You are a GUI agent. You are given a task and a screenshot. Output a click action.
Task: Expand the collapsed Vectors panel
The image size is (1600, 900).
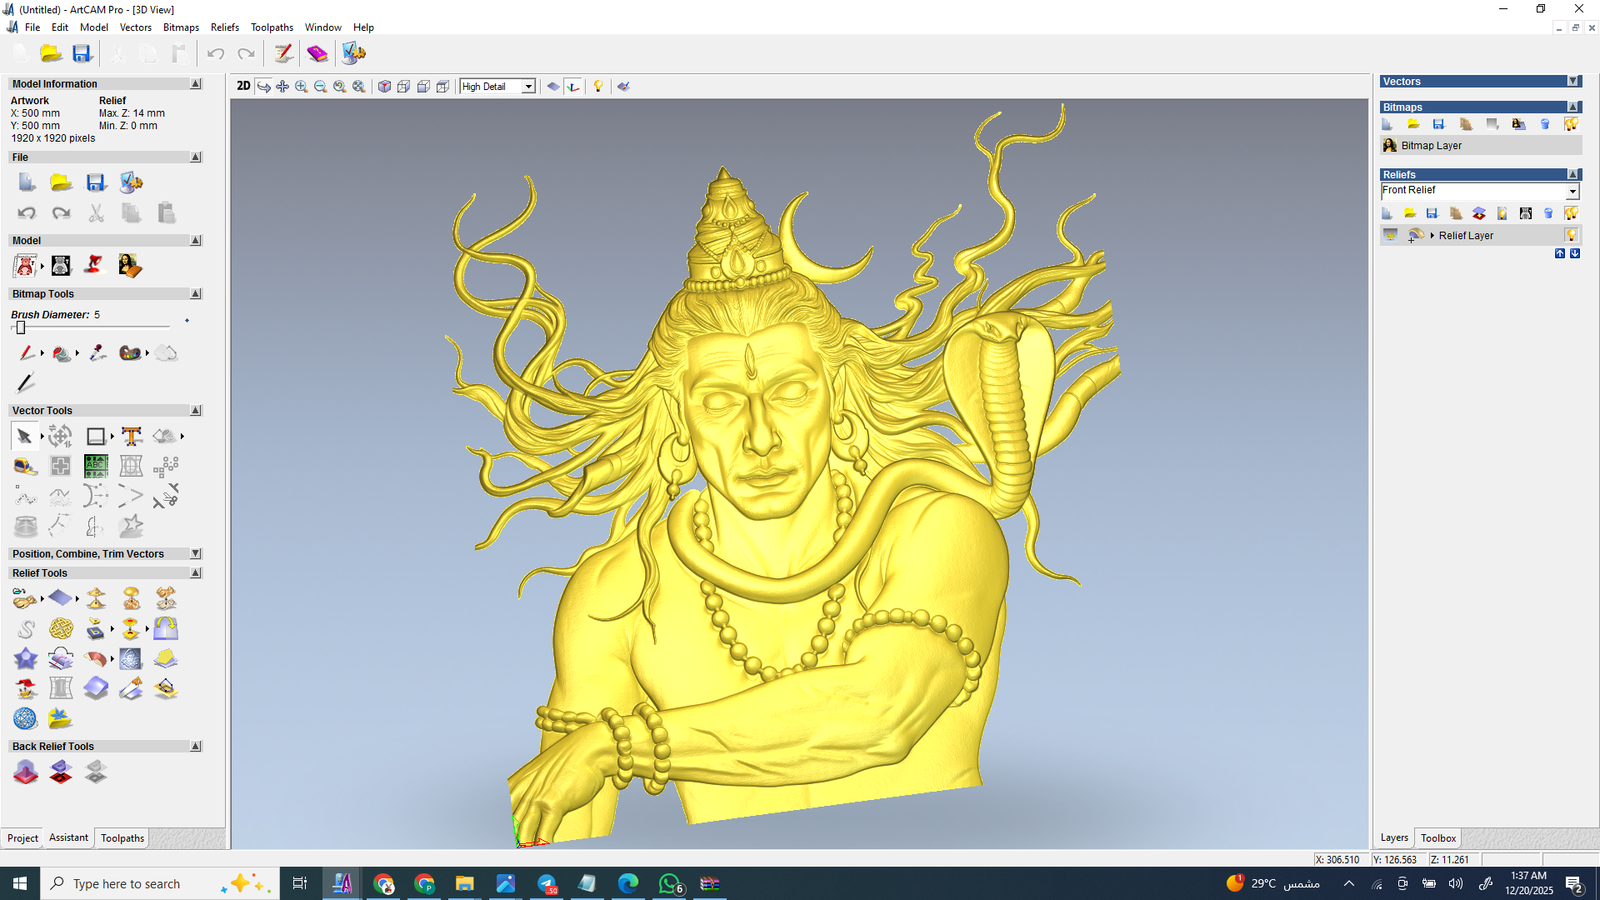coord(1573,81)
